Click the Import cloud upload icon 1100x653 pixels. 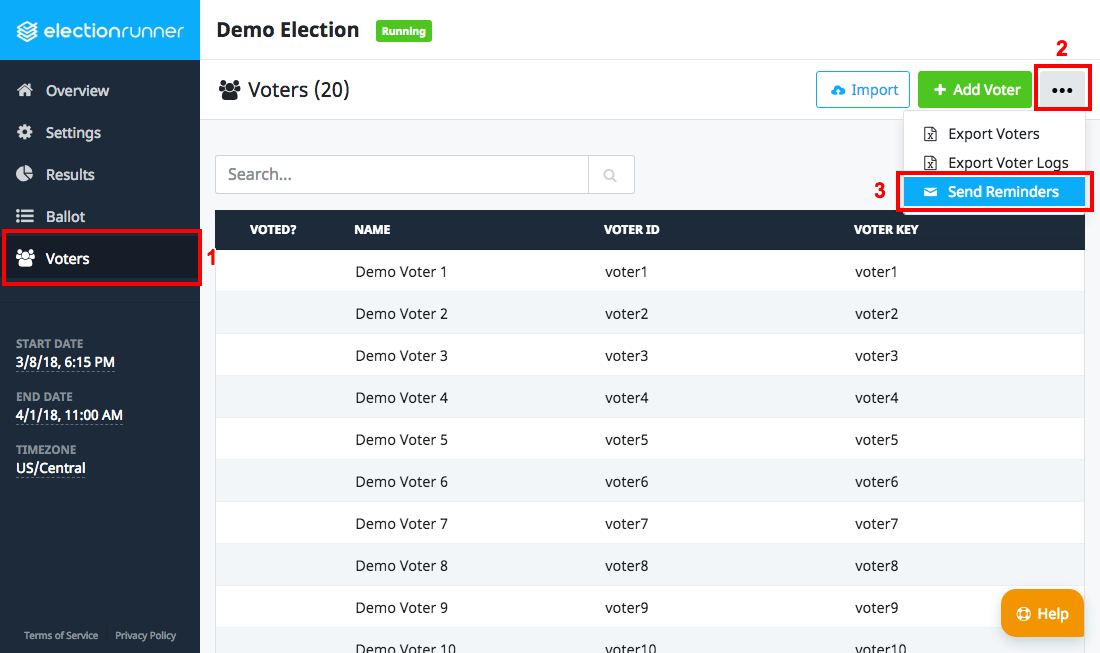point(838,90)
